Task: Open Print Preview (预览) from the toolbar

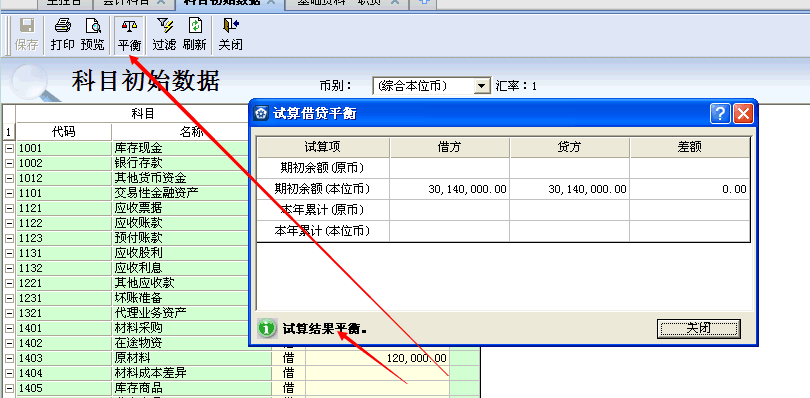Action: [x=93, y=35]
